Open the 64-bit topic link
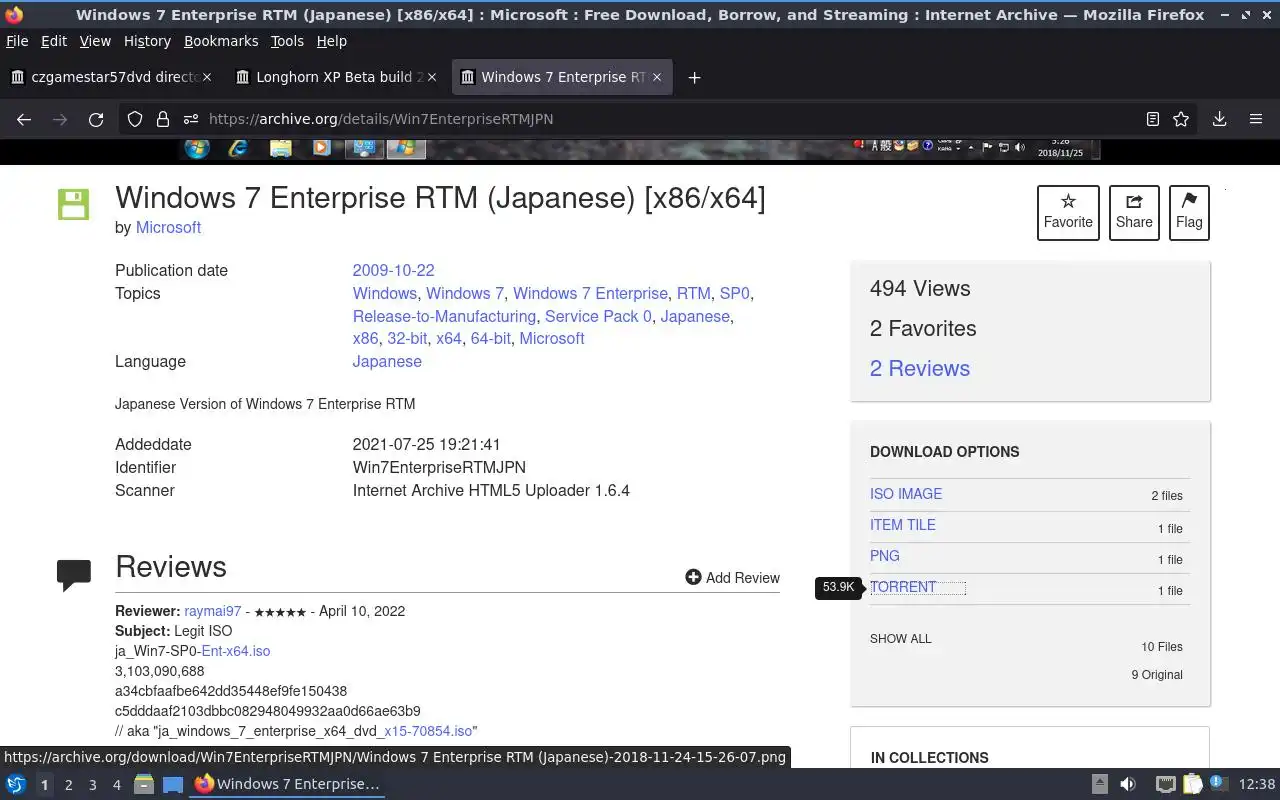Image resolution: width=1280 pixels, height=800 pixels. click(x=490, y=339)
